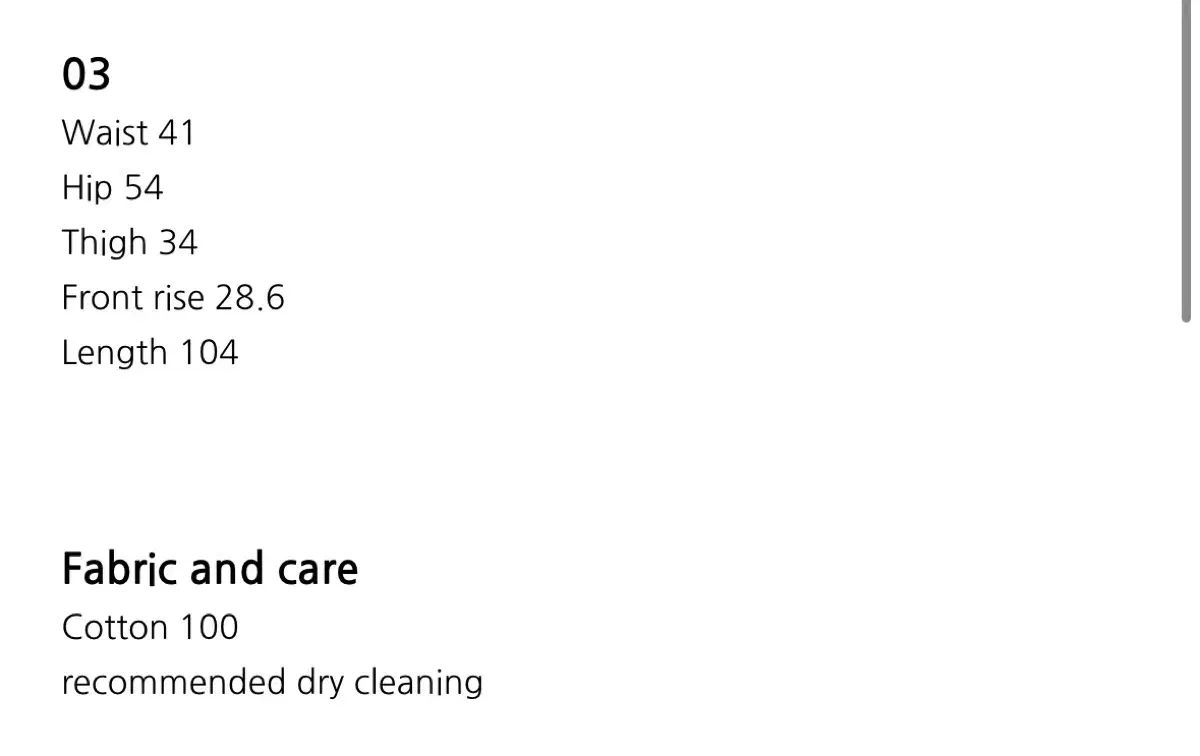Select the hip value 54
This screenshot has width=1200, height=756.
144,188
